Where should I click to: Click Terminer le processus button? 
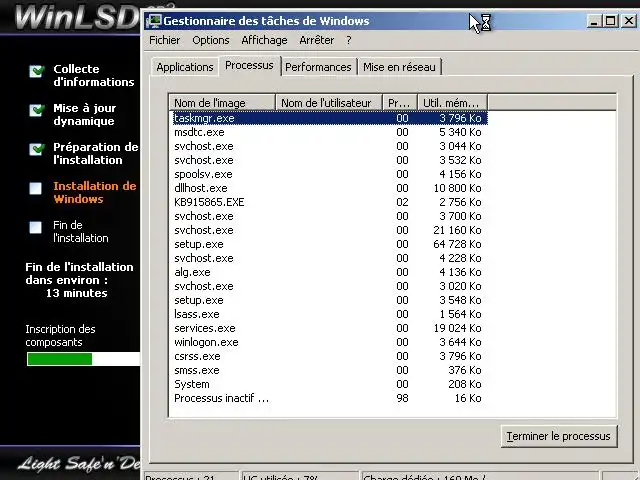click(558, 436)
